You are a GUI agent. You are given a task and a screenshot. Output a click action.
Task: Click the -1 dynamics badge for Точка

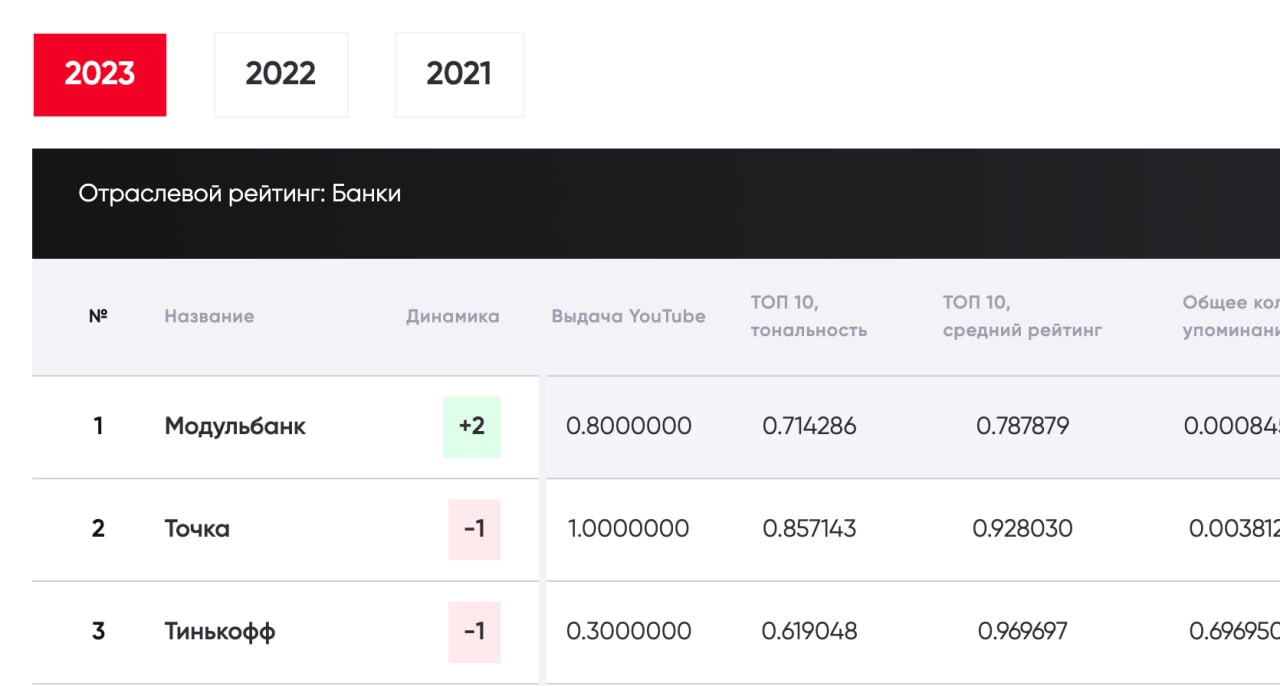[x=474, y=528]
